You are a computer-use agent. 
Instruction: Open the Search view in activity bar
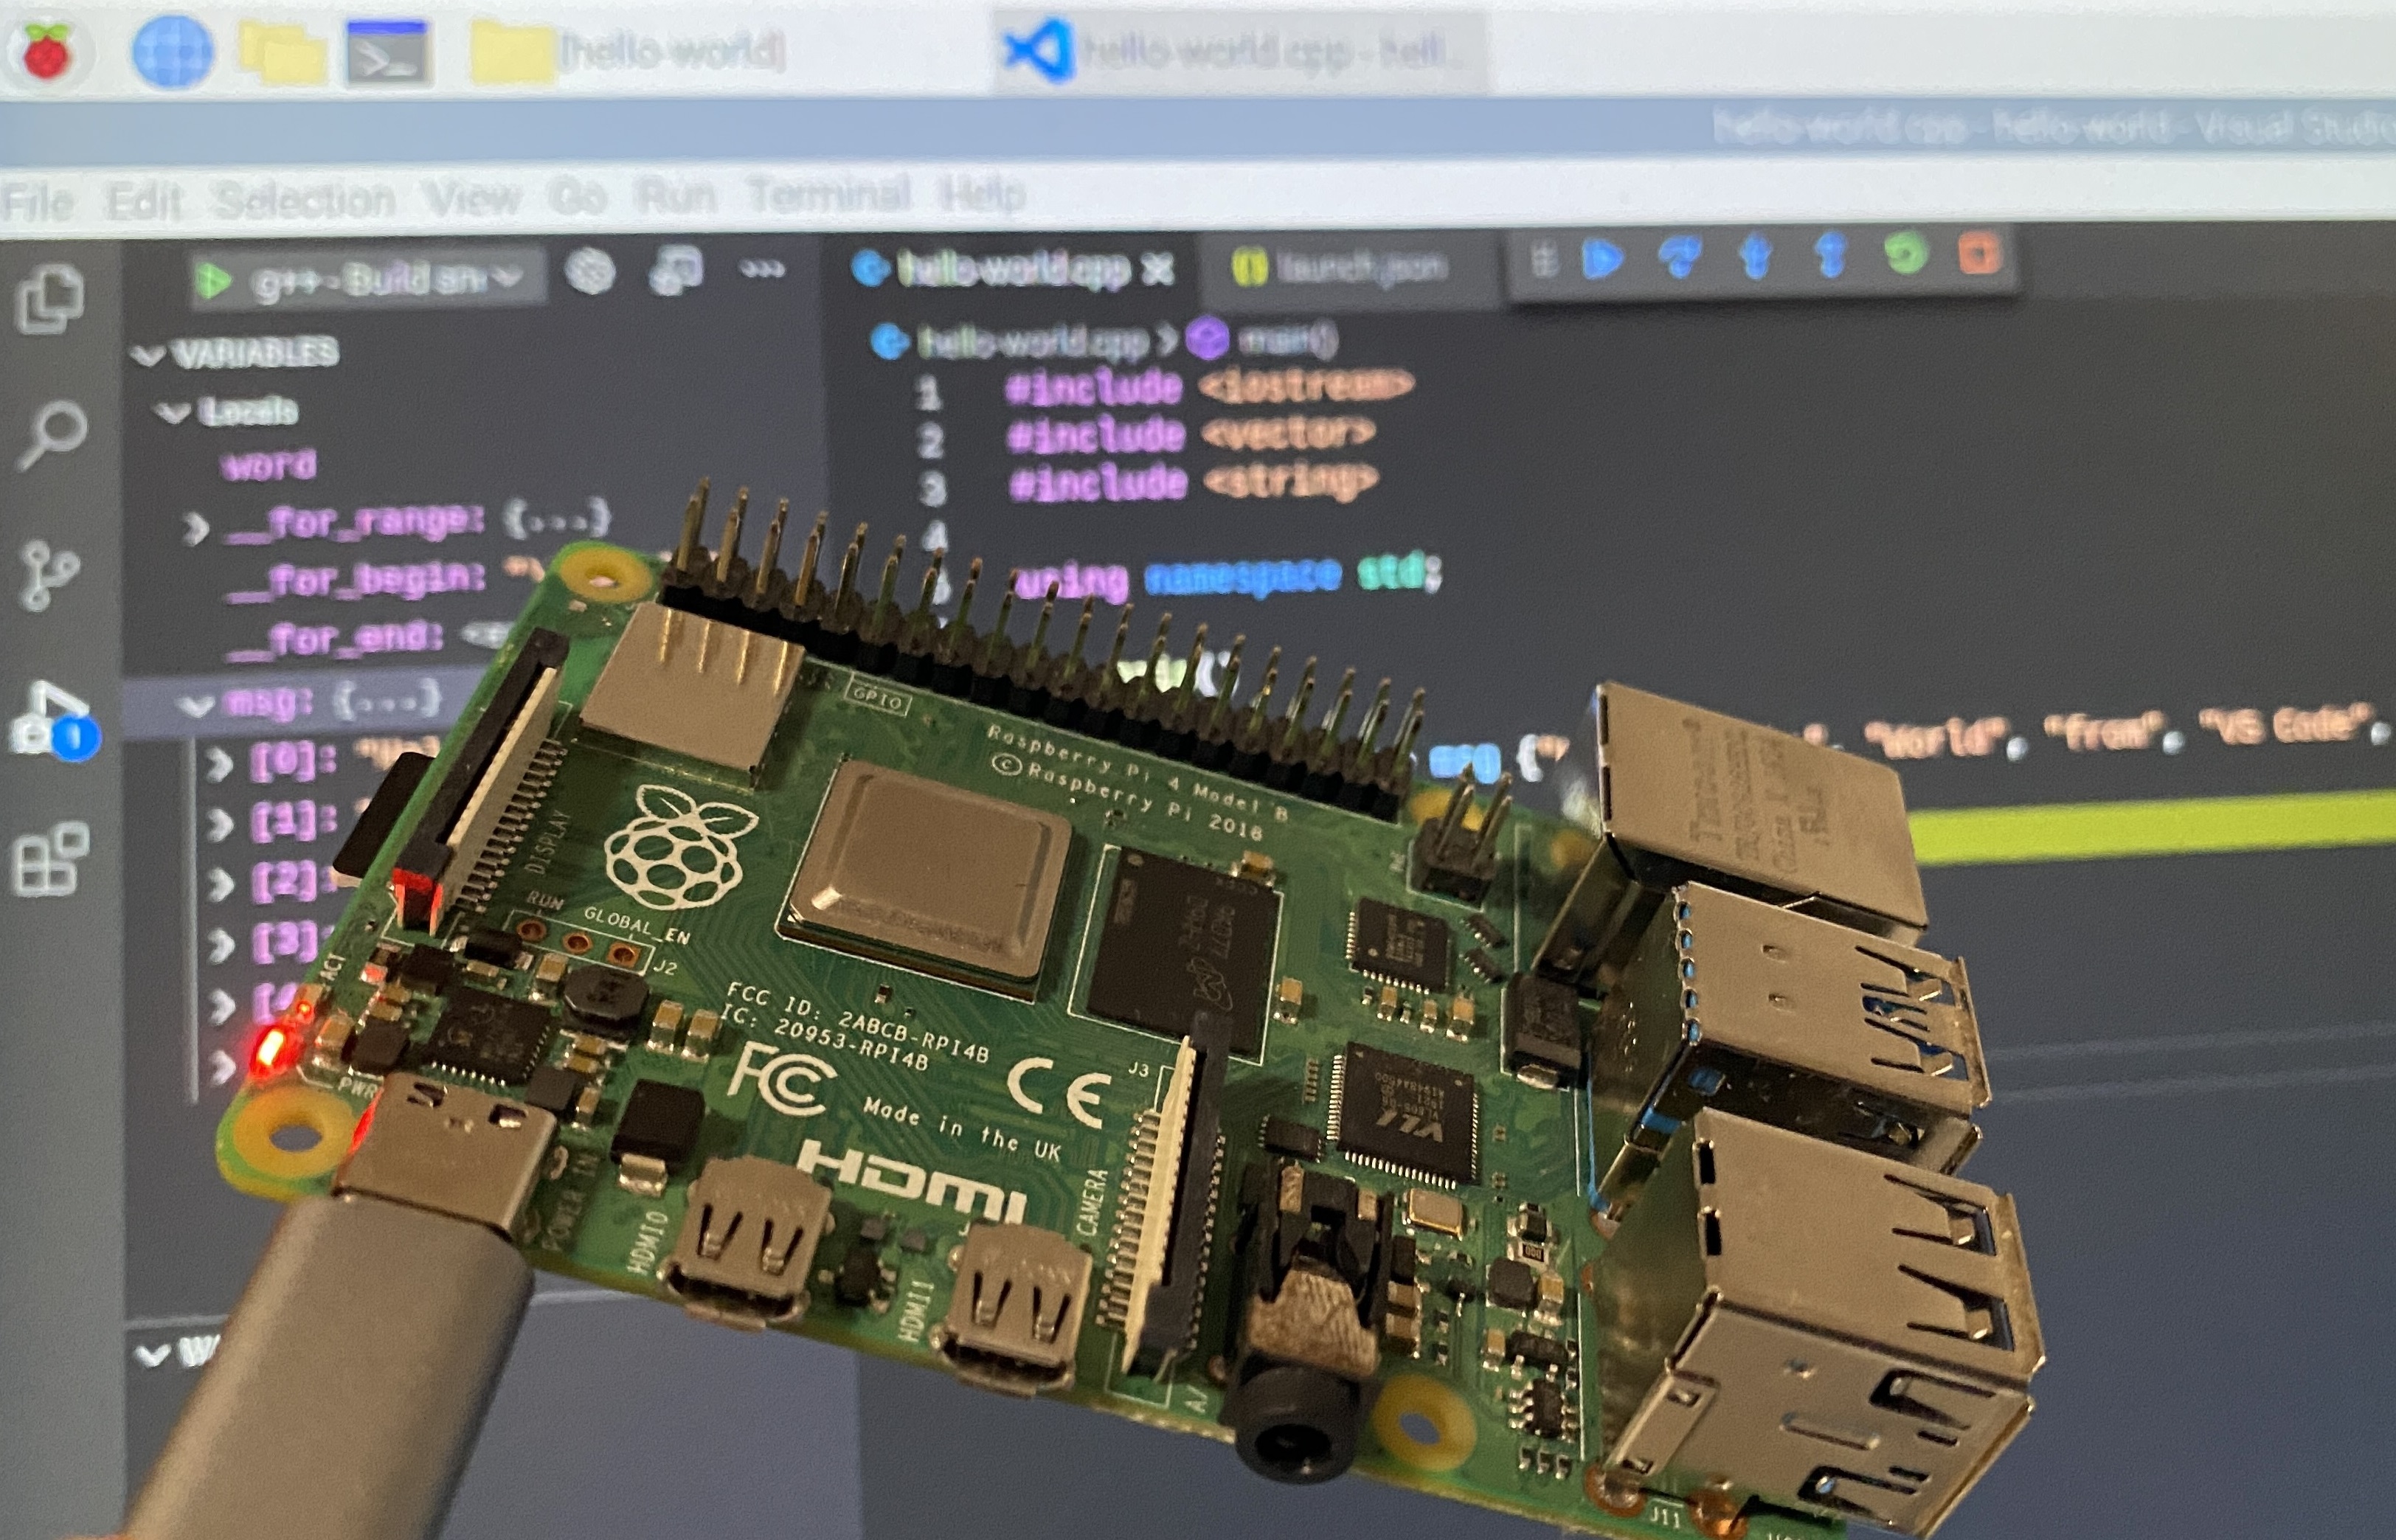coord(52,436)
